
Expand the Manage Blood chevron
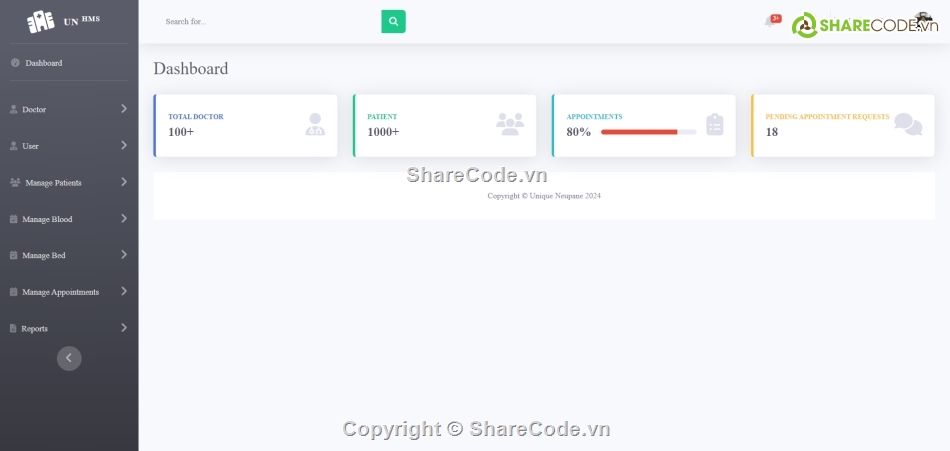124,218
